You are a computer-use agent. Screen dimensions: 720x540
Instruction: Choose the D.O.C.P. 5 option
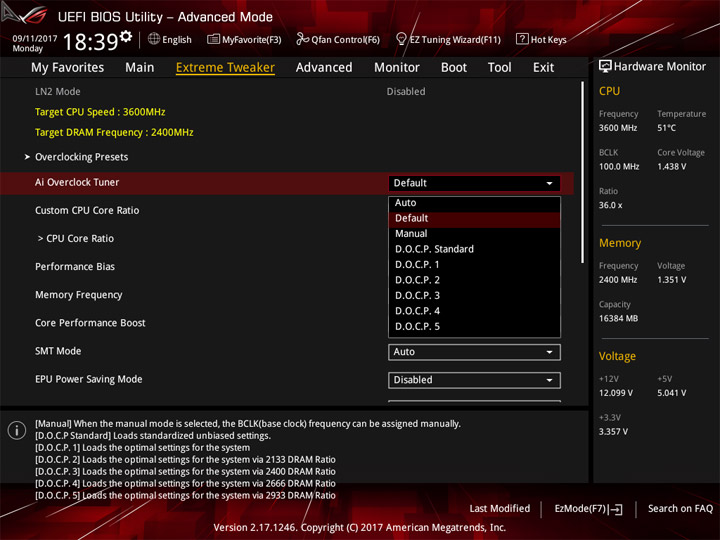click(x=474, y=326)
